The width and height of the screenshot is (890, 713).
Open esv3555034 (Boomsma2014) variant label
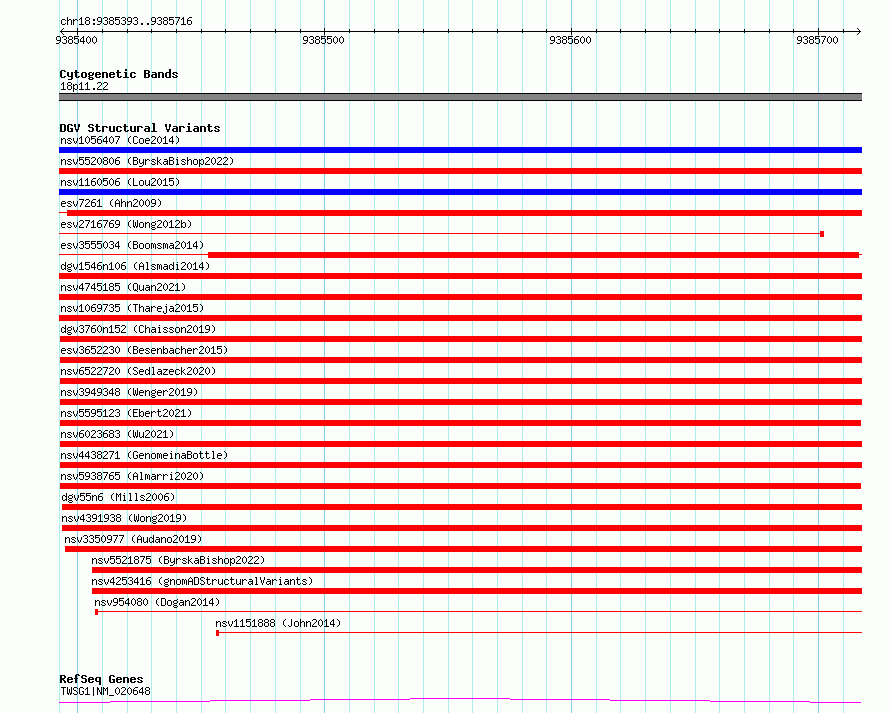click(x=132, y=245)
